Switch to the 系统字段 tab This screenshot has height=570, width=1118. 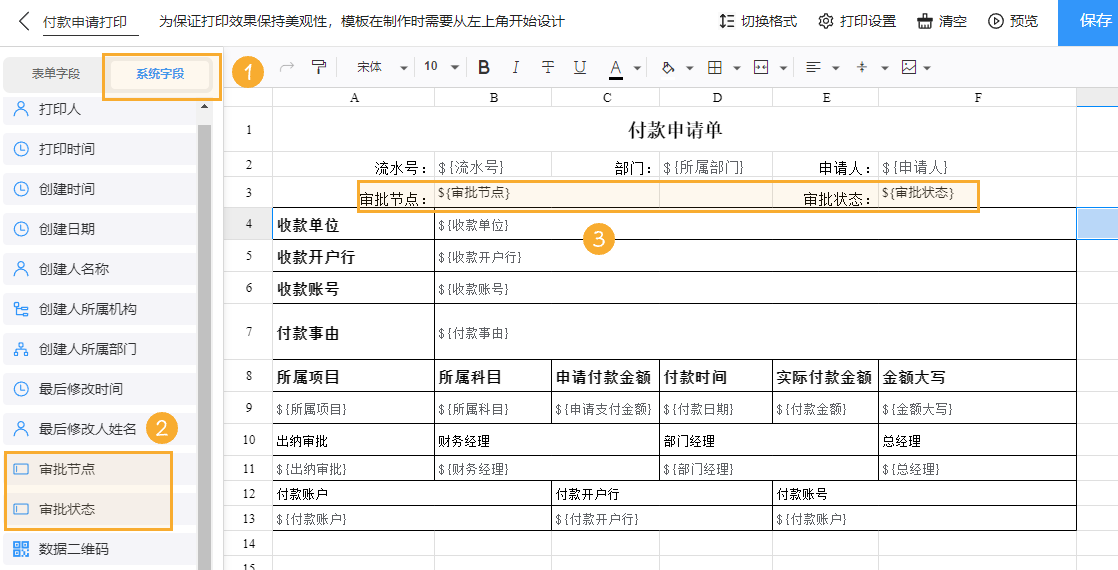point(160,74)
